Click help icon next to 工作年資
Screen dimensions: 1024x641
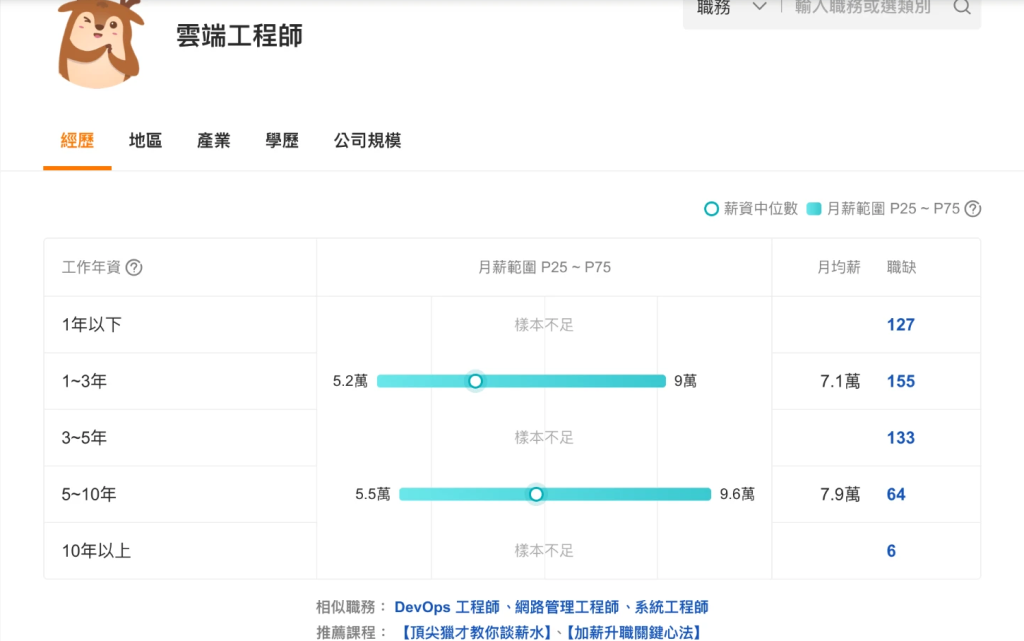tap(134, 268)
